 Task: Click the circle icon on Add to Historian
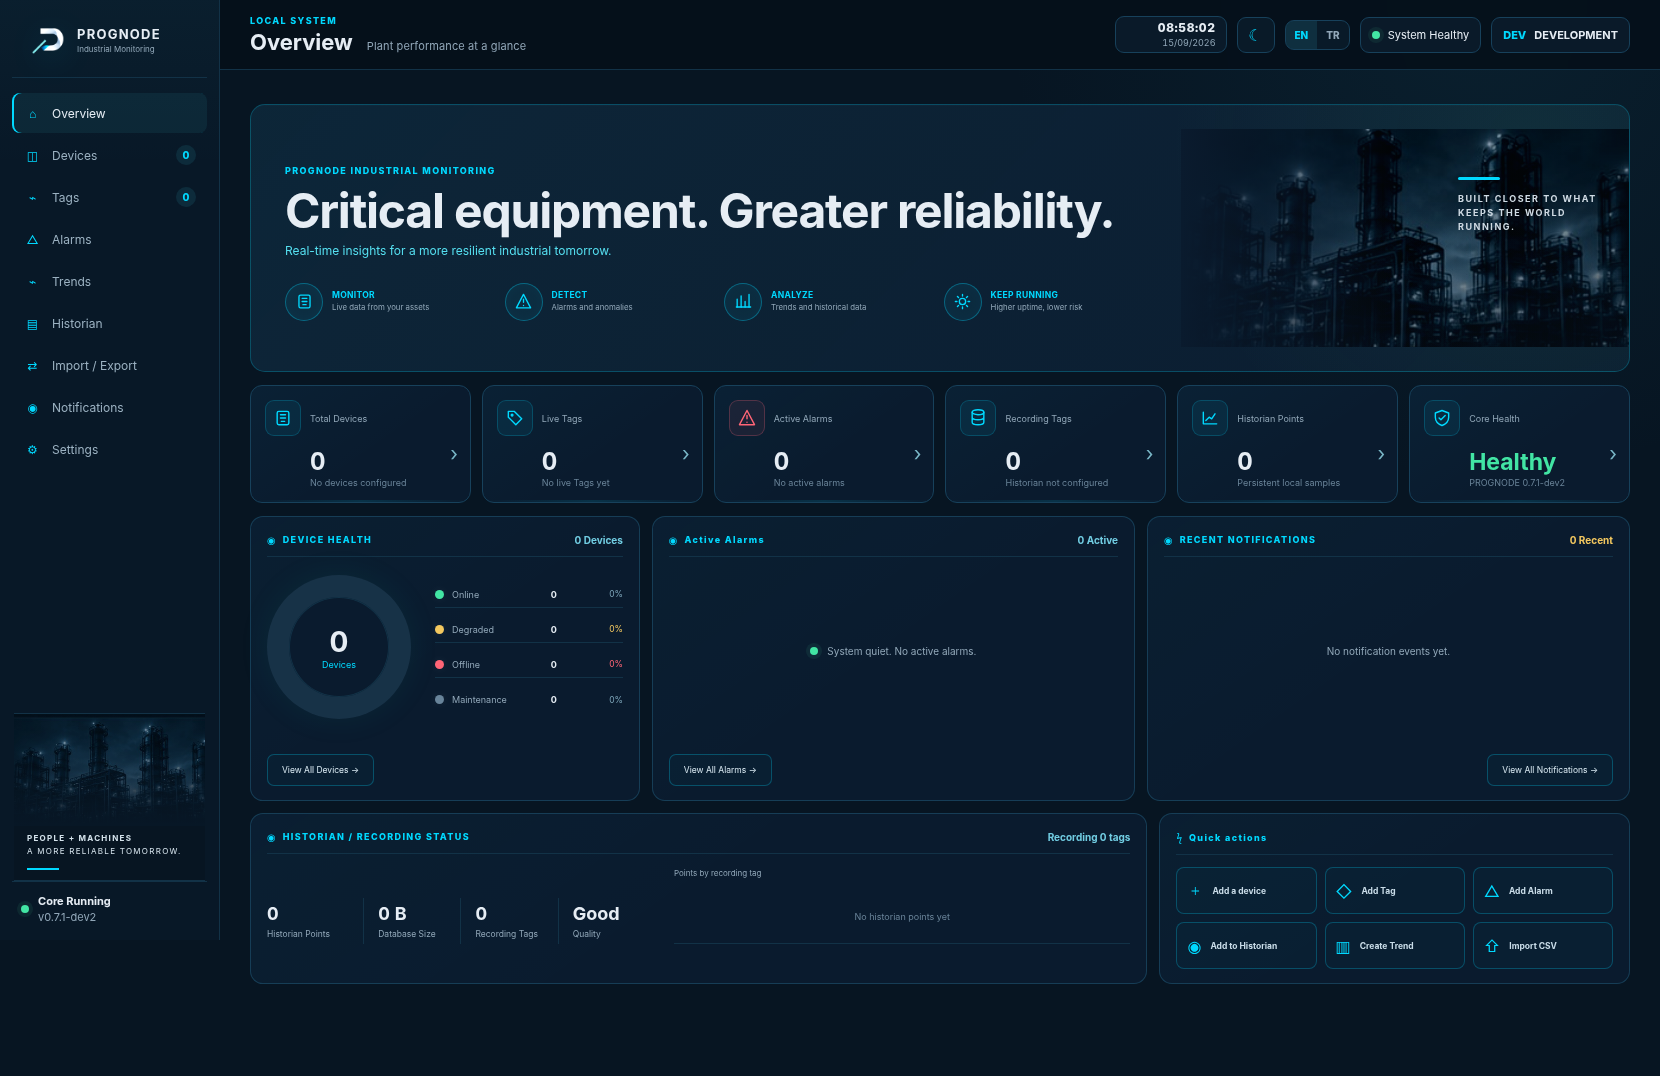[1194, 946]
